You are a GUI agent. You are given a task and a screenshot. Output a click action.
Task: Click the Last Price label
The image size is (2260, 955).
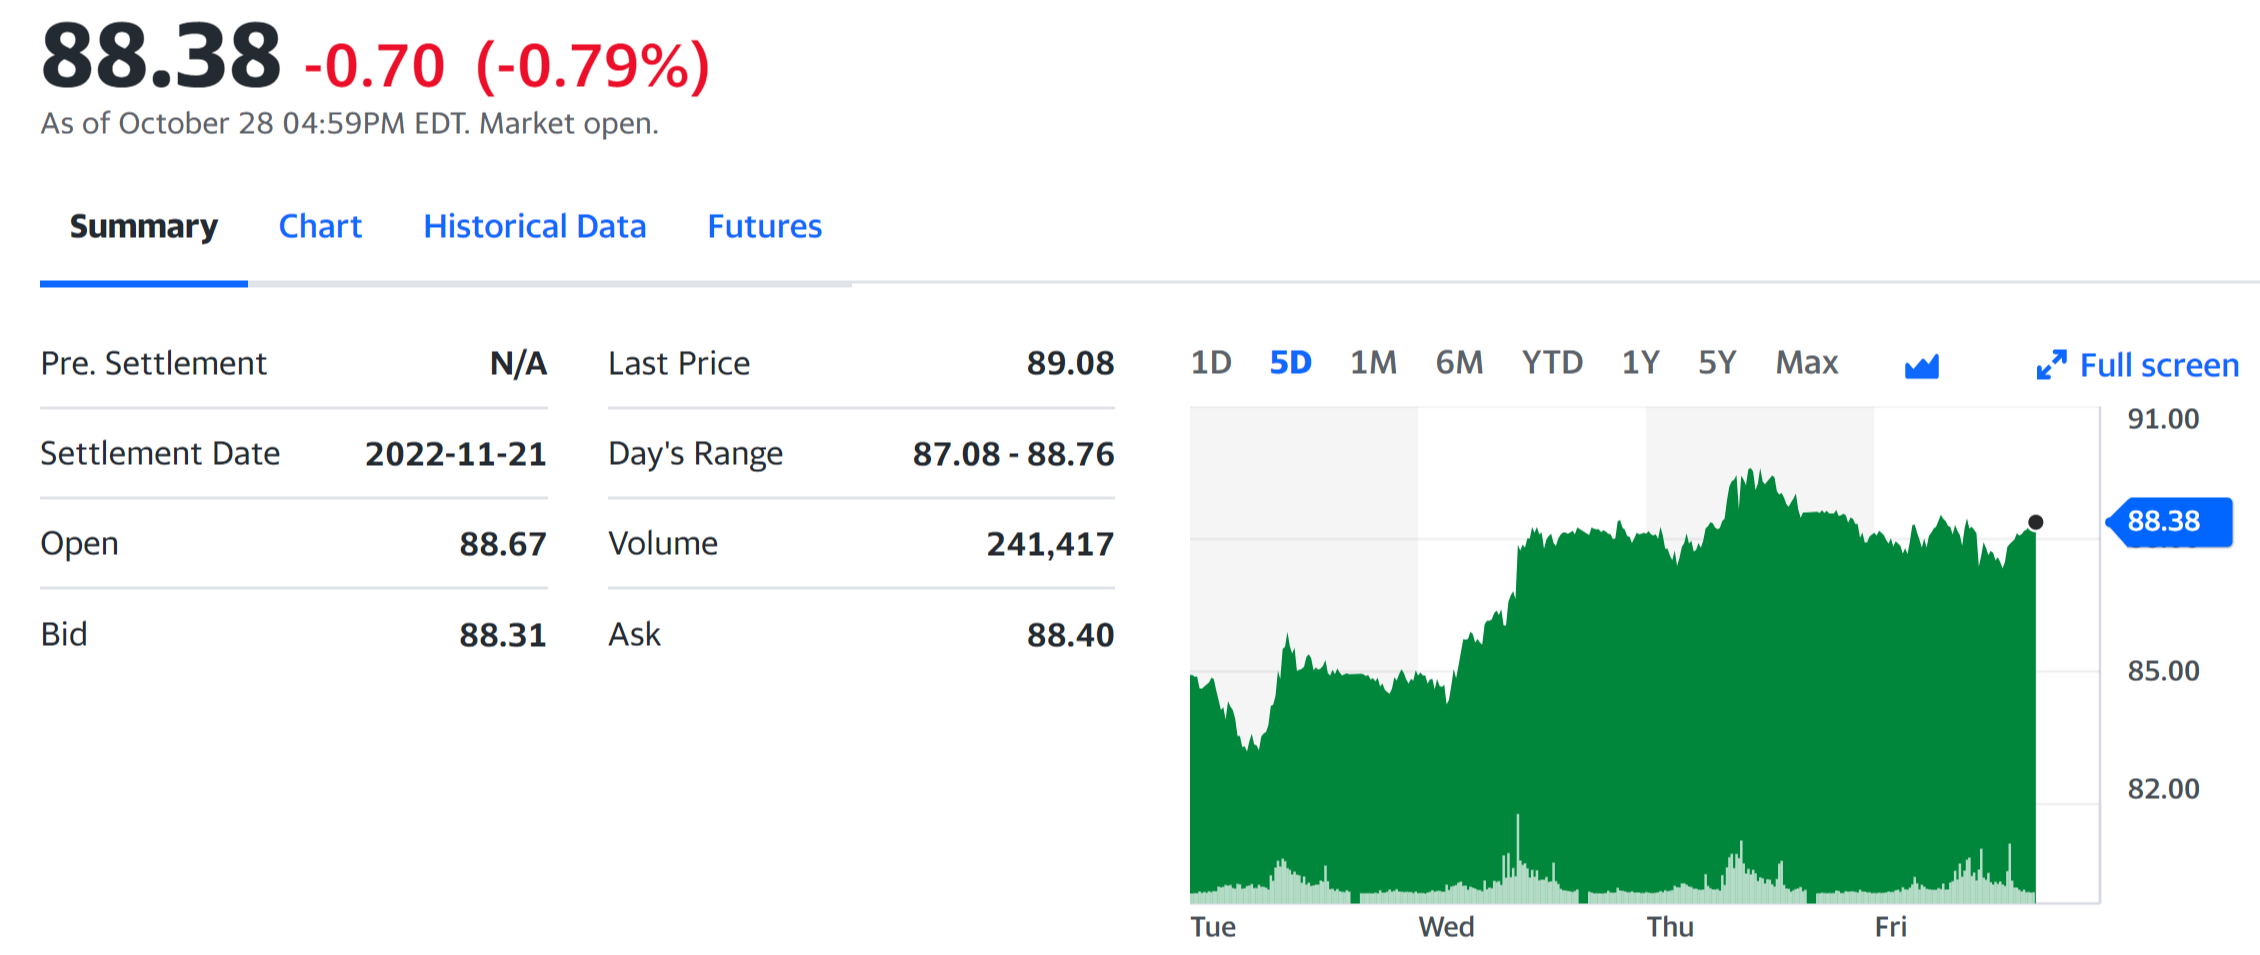[x=679, y=364]
